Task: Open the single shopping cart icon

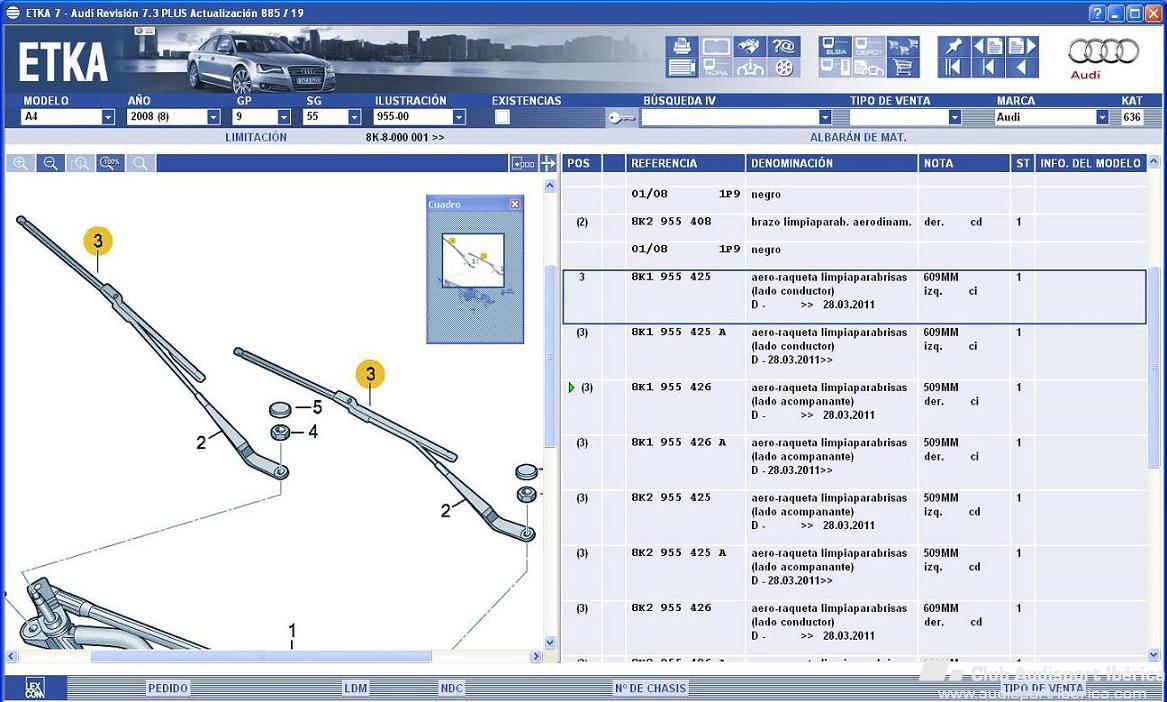Action: point(903,68)
